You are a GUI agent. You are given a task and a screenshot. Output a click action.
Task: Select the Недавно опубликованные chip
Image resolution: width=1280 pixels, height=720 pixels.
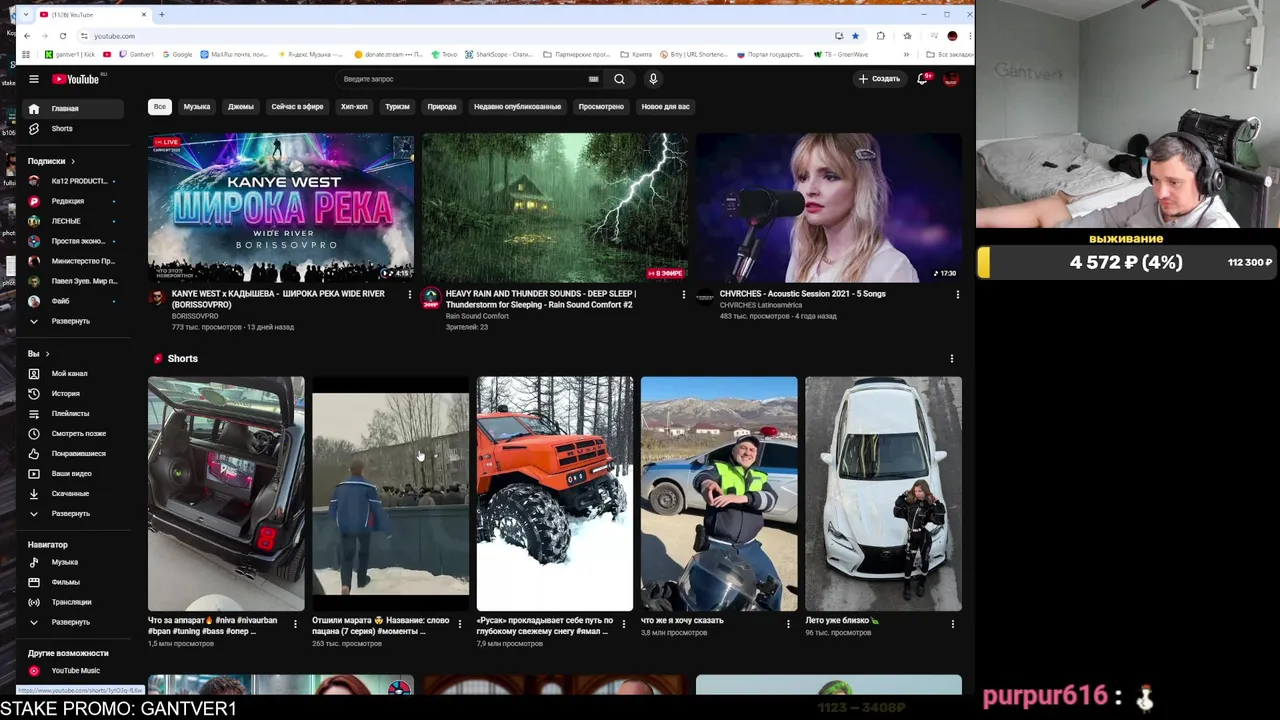point(517,106)
